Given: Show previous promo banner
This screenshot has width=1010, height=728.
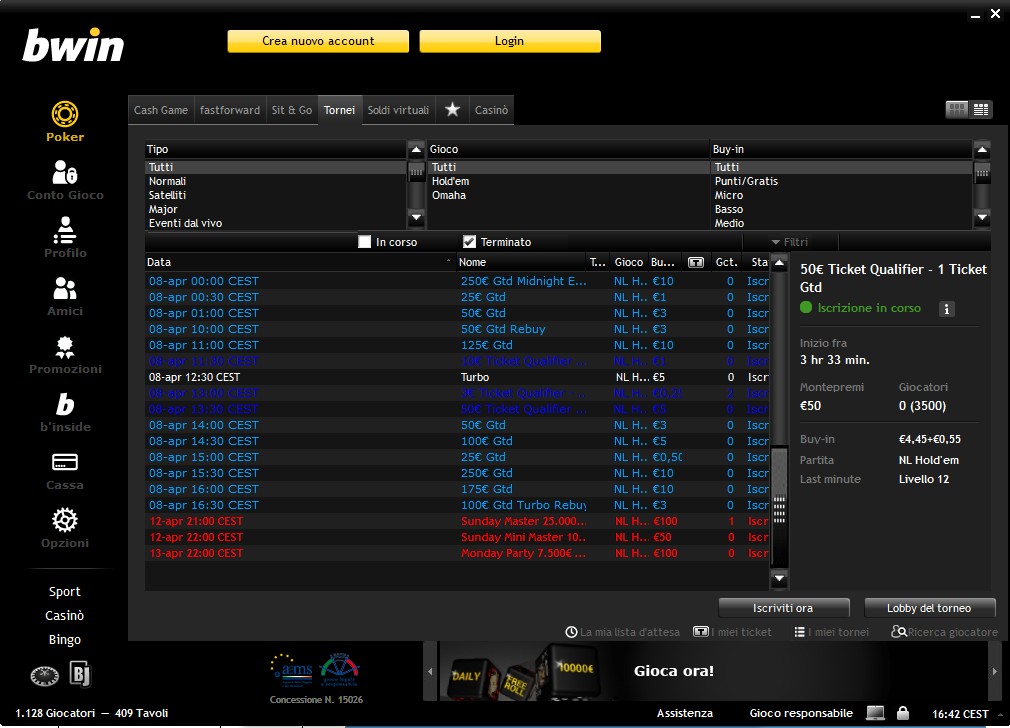Looking at the screenshot, I should pos(430,671).
